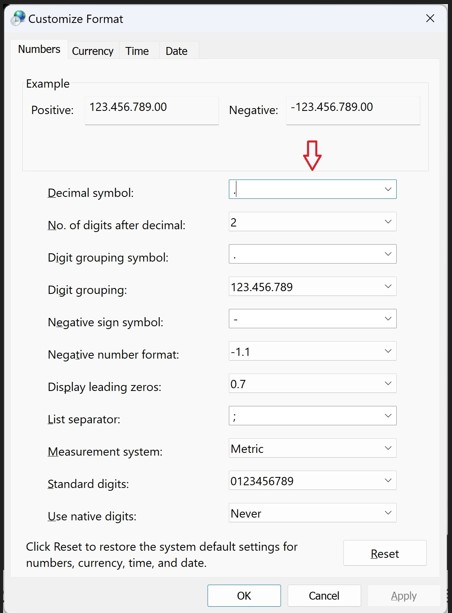Expand Display leading zeros dropdown
The height and width of the screenshot is (613, 452).
312,384
